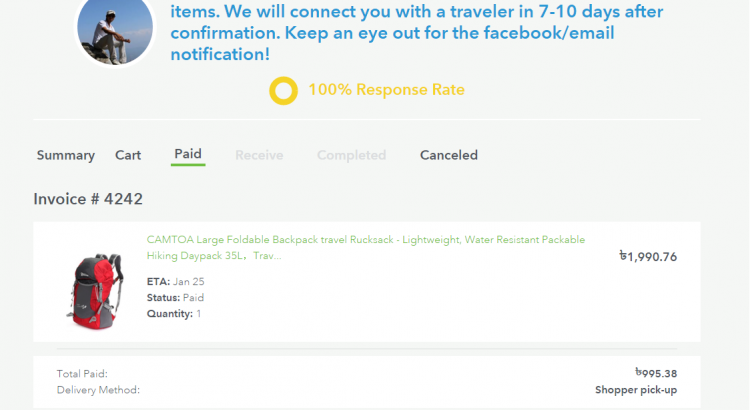This screenshot has height=410, width=750.
Task: Open the Summary tab
Action: click(66, 155)
